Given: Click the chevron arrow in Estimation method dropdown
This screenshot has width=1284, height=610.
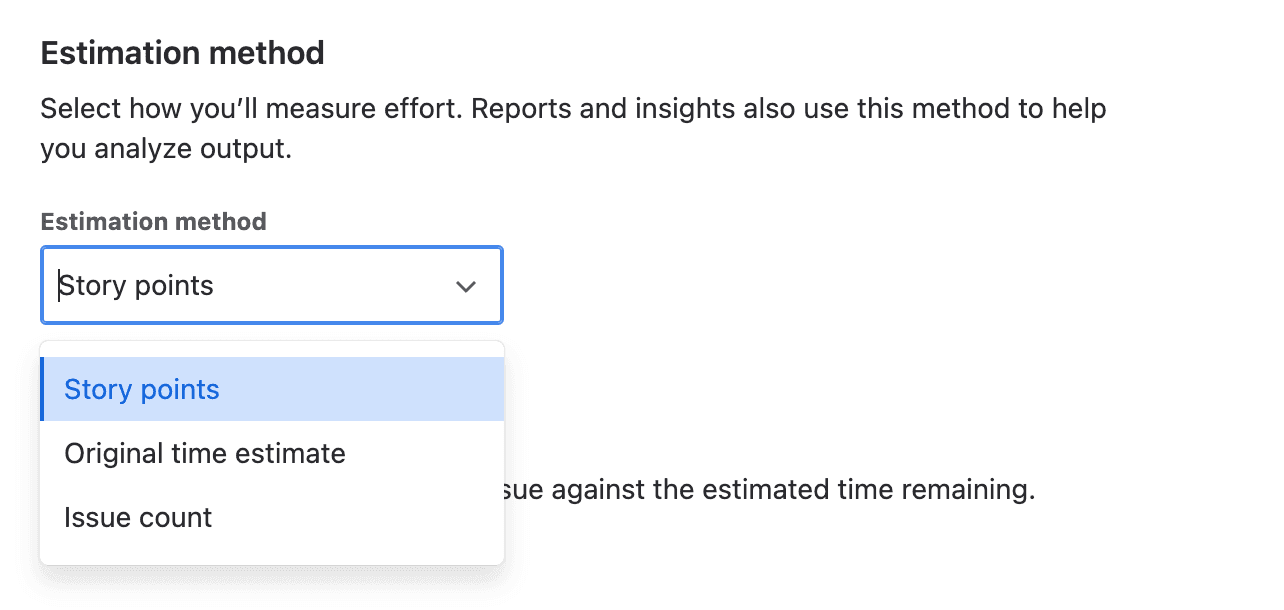Looking at the screenshot, I should [x=465, y=287].
